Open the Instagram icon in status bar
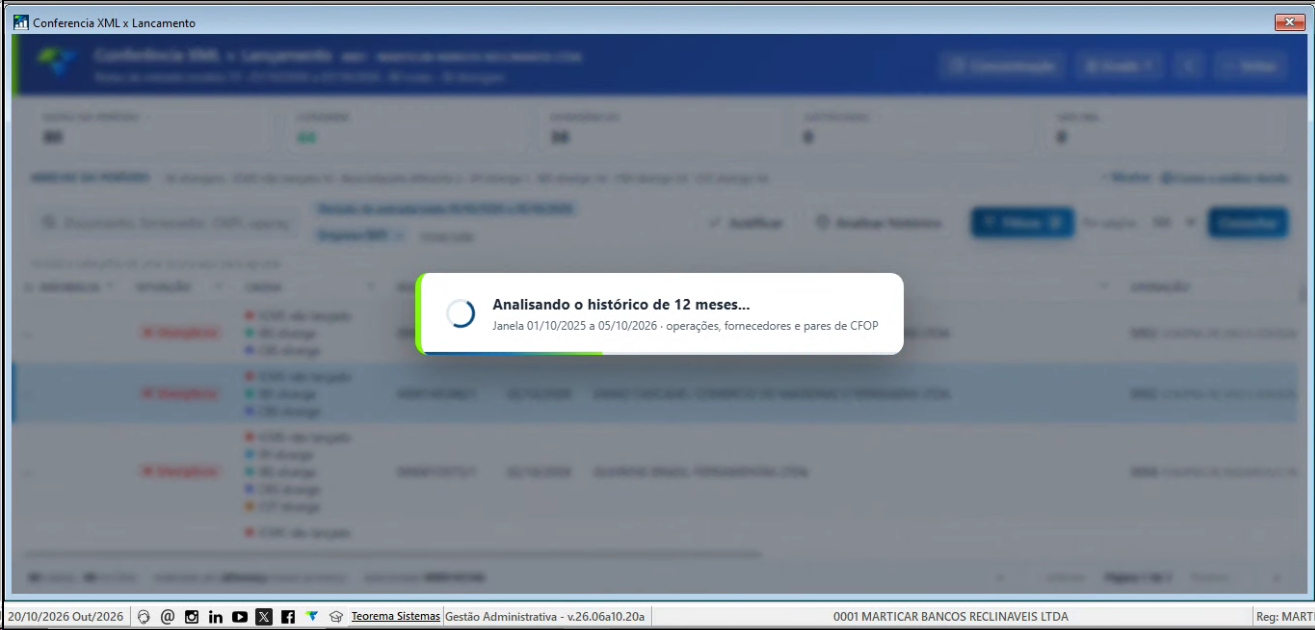 click(192, 617)
